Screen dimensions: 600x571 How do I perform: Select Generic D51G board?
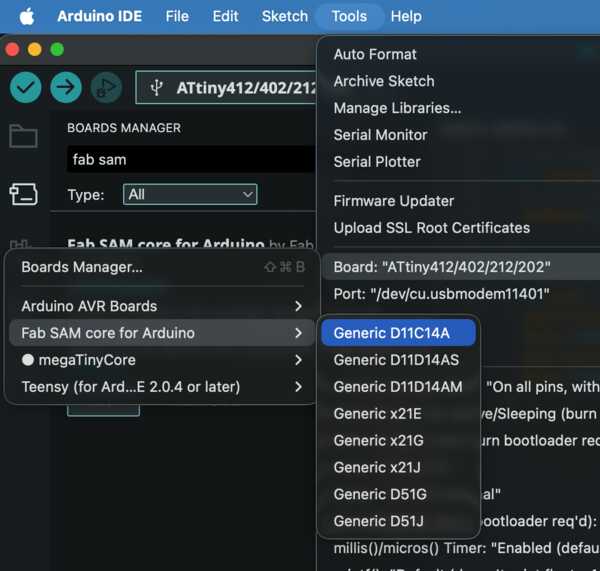click(399, 494)
